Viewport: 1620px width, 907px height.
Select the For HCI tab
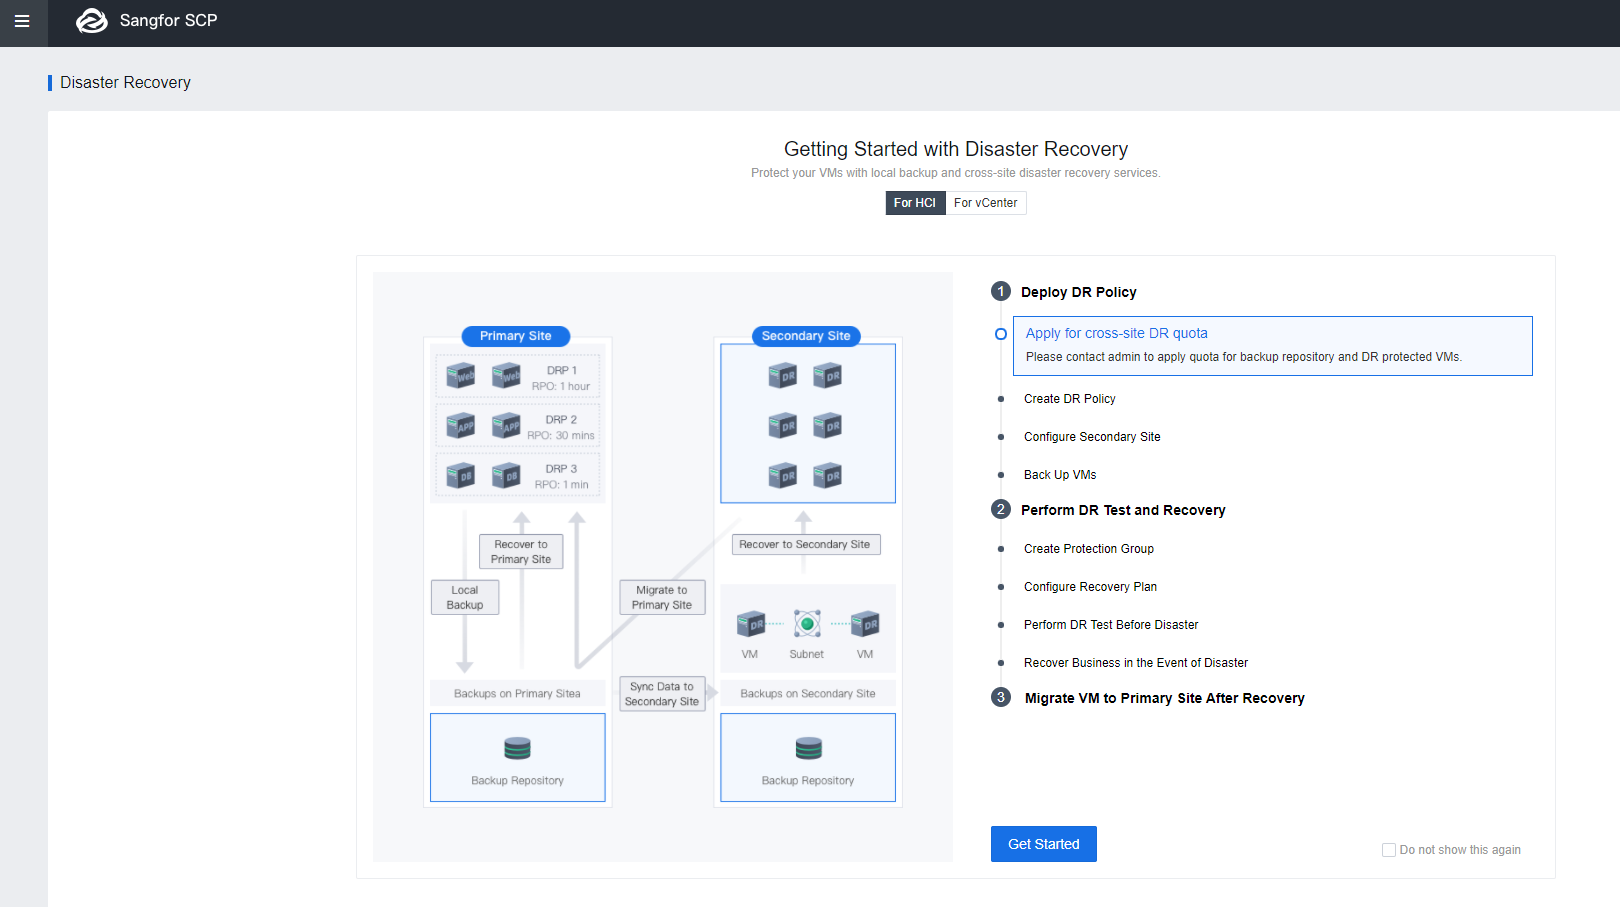tap(914, 203)
